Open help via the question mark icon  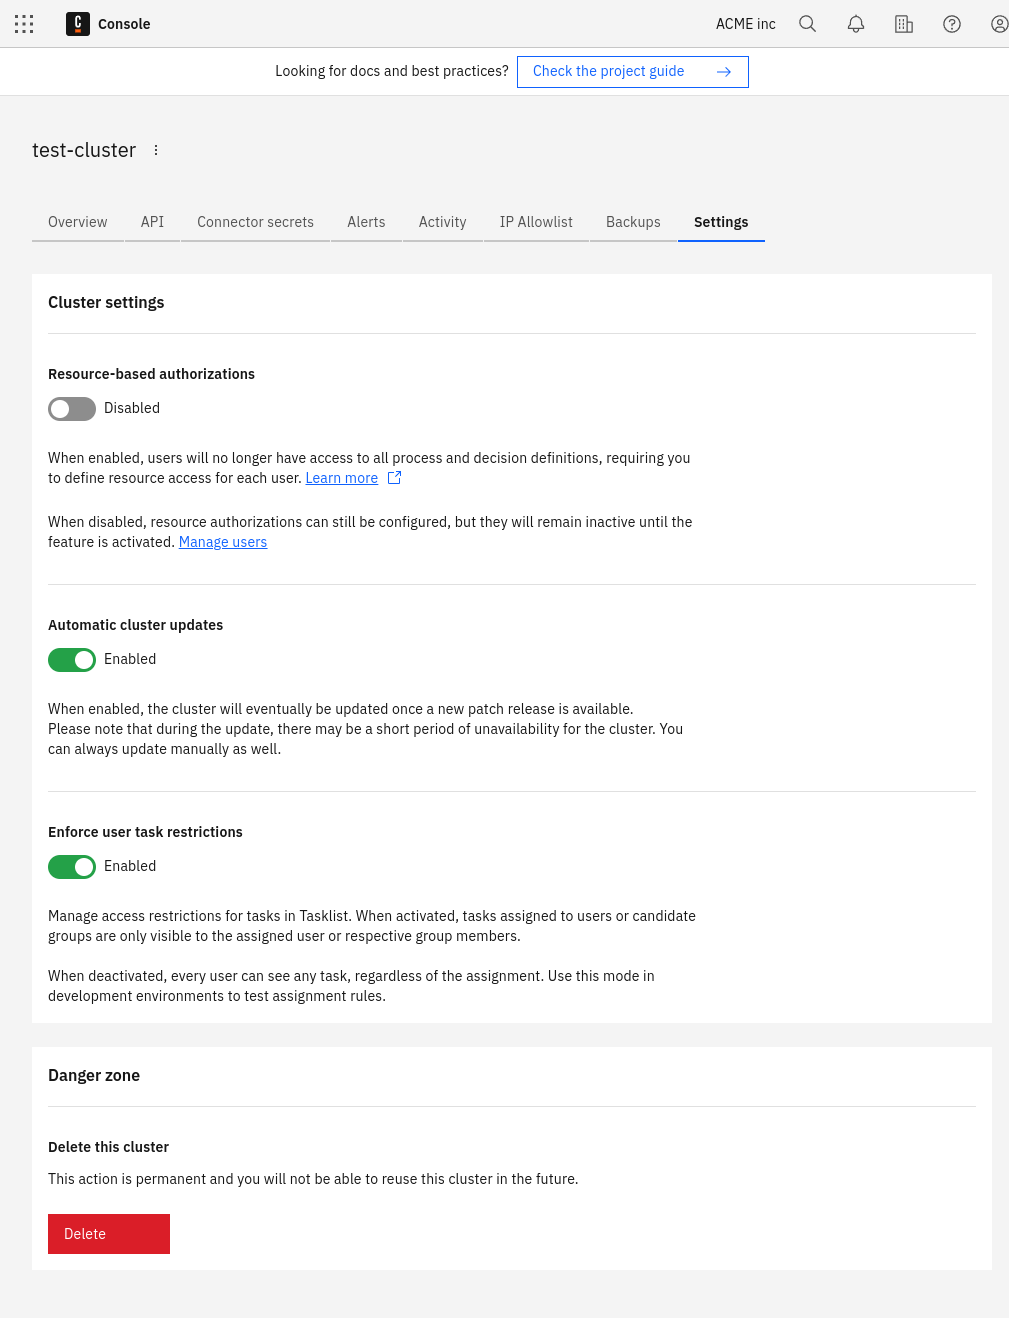(951, 24)
